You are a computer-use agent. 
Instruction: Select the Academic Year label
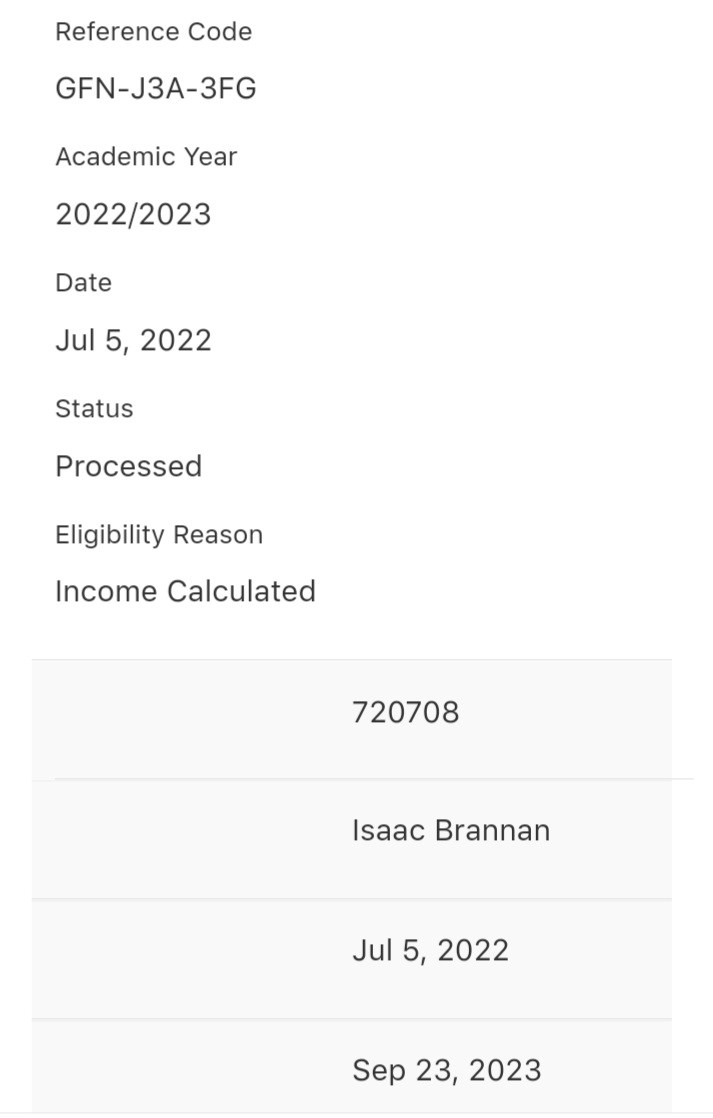point(146,157)
